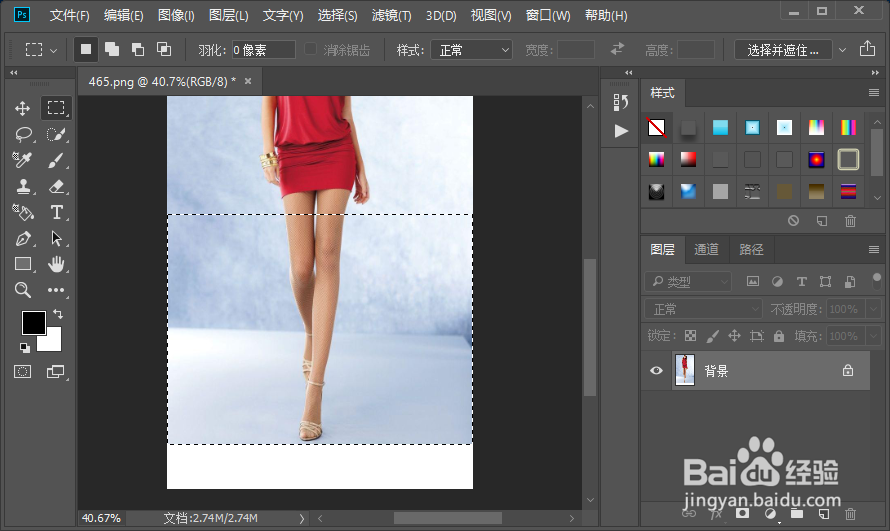
Task: Select the Eraser tool
Action: pos(57,186)
